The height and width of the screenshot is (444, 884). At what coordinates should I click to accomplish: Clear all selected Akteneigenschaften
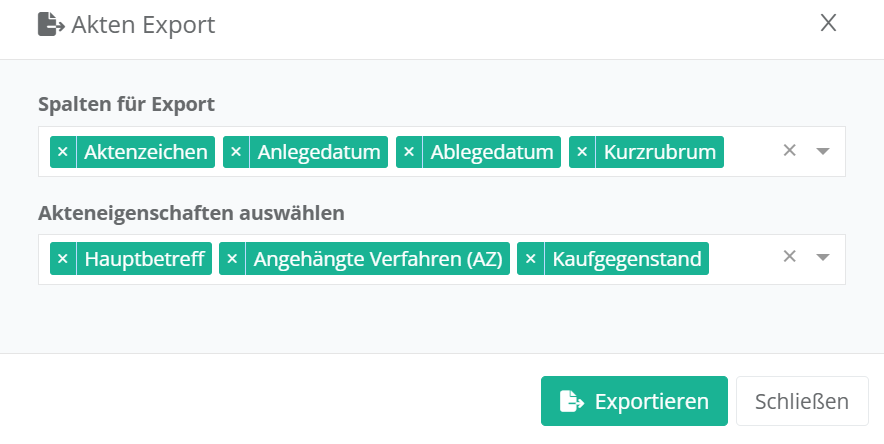click(789, 258)
